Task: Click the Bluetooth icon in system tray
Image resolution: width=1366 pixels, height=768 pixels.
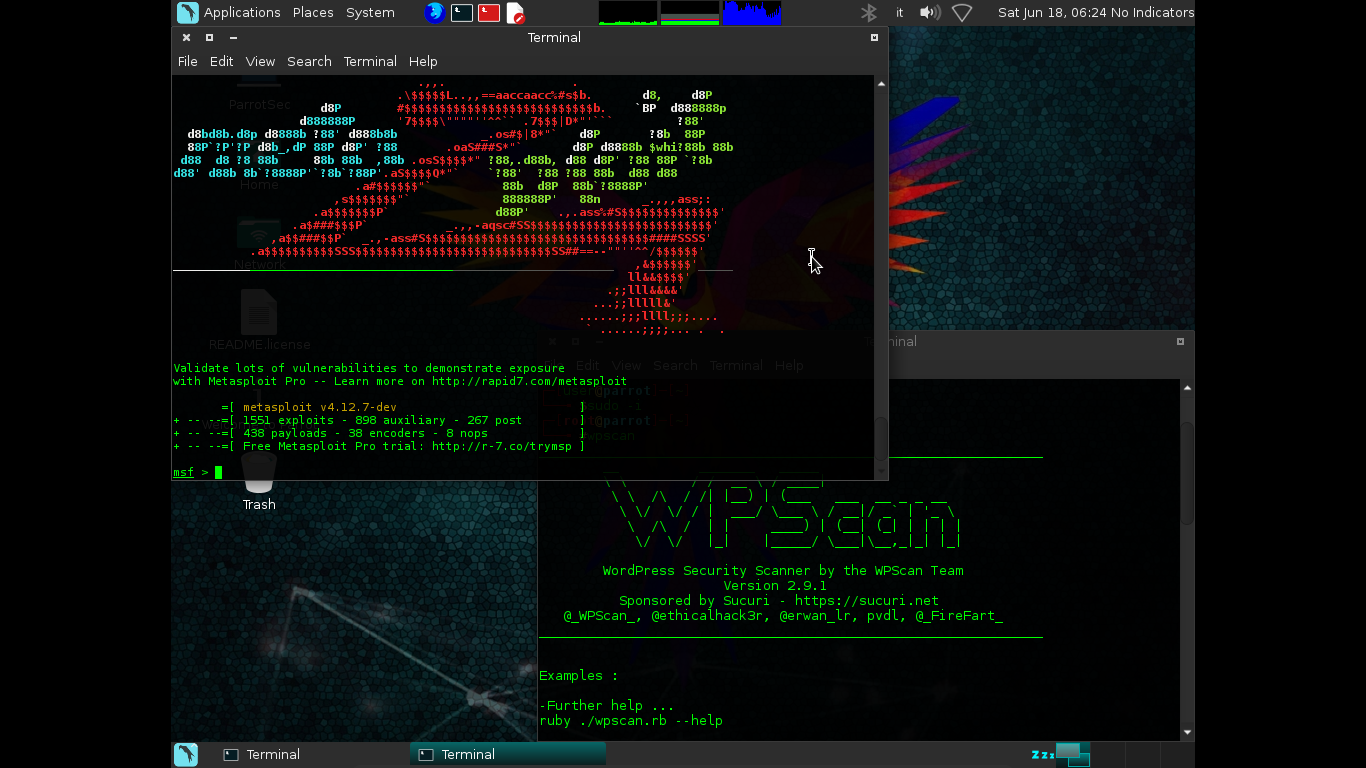Action: coord(868,12)
